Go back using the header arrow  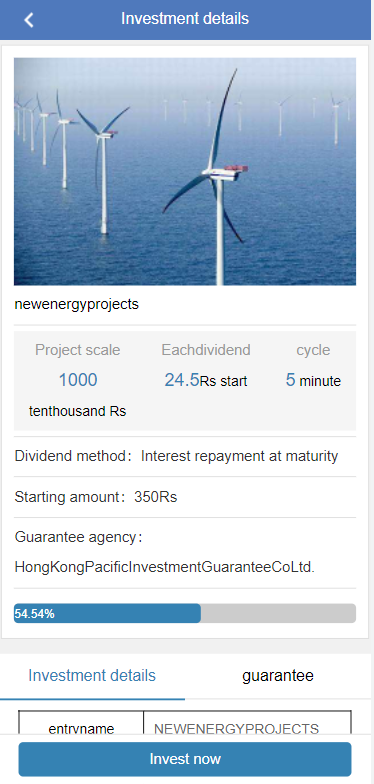coord(29,20)
